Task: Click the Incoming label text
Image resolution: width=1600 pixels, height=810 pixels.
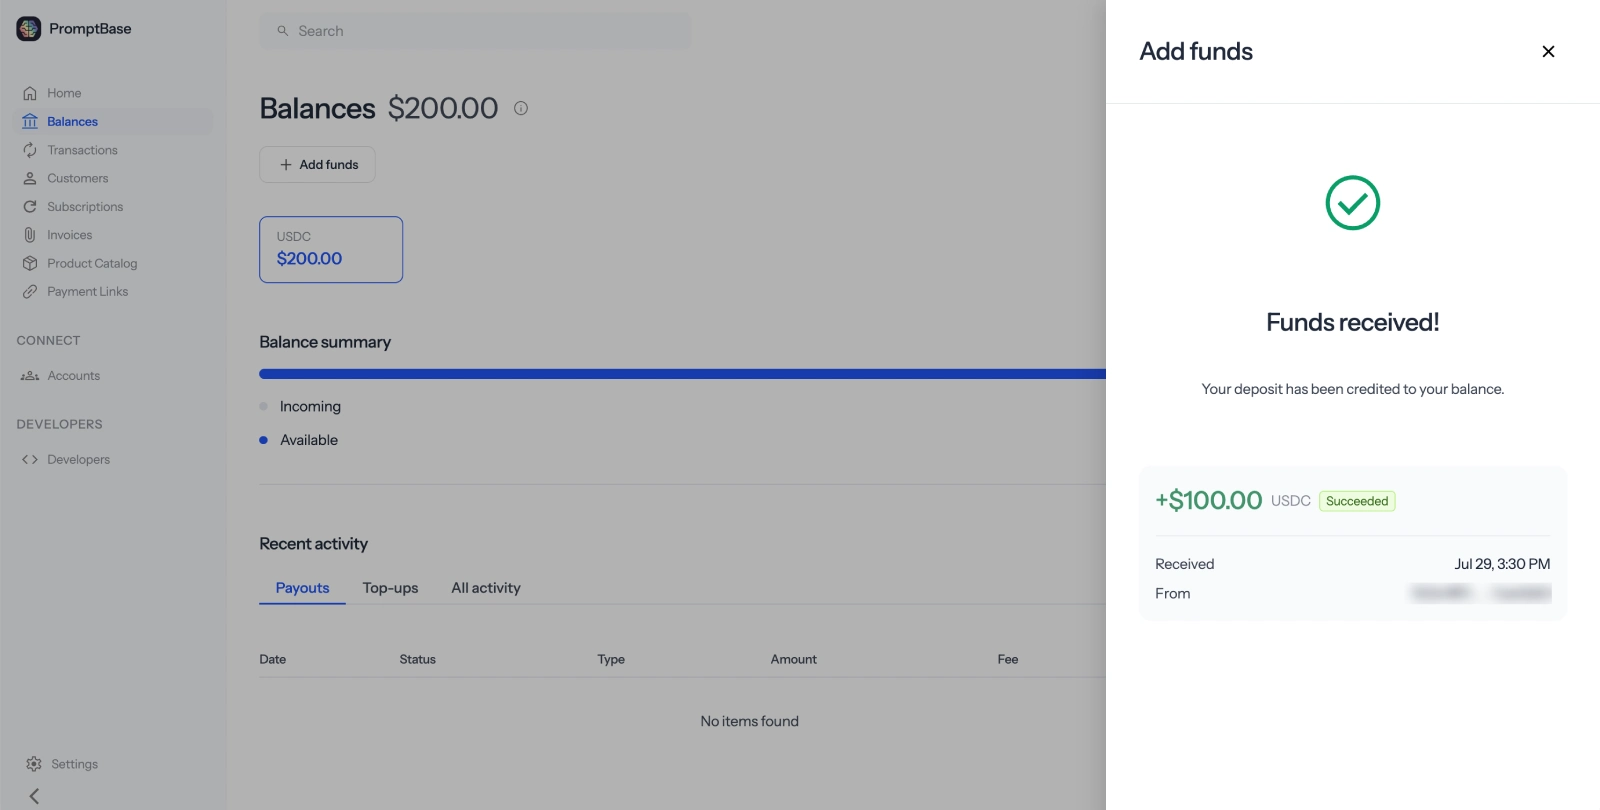Action: tap(310, 407)
